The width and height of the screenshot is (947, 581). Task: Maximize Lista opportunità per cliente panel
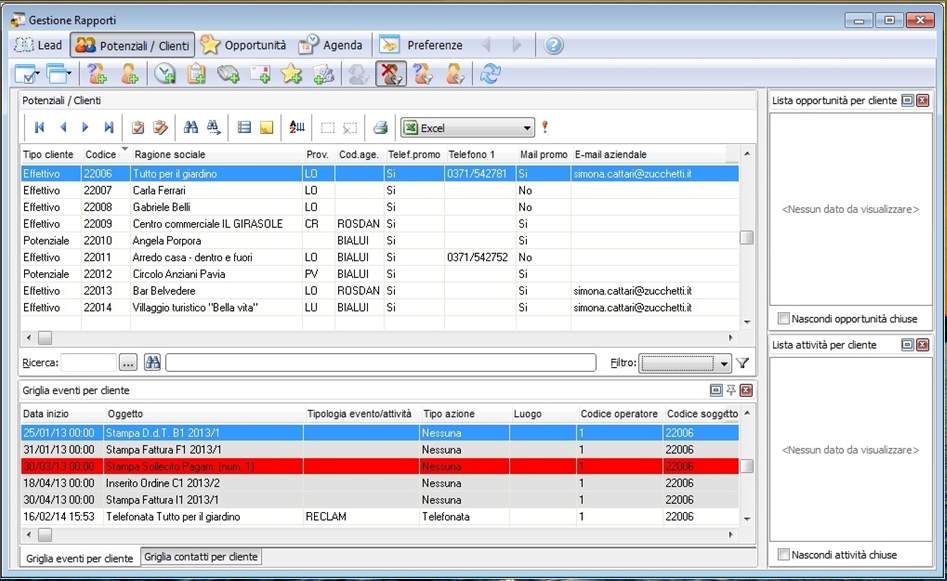[x=907, y=101]
